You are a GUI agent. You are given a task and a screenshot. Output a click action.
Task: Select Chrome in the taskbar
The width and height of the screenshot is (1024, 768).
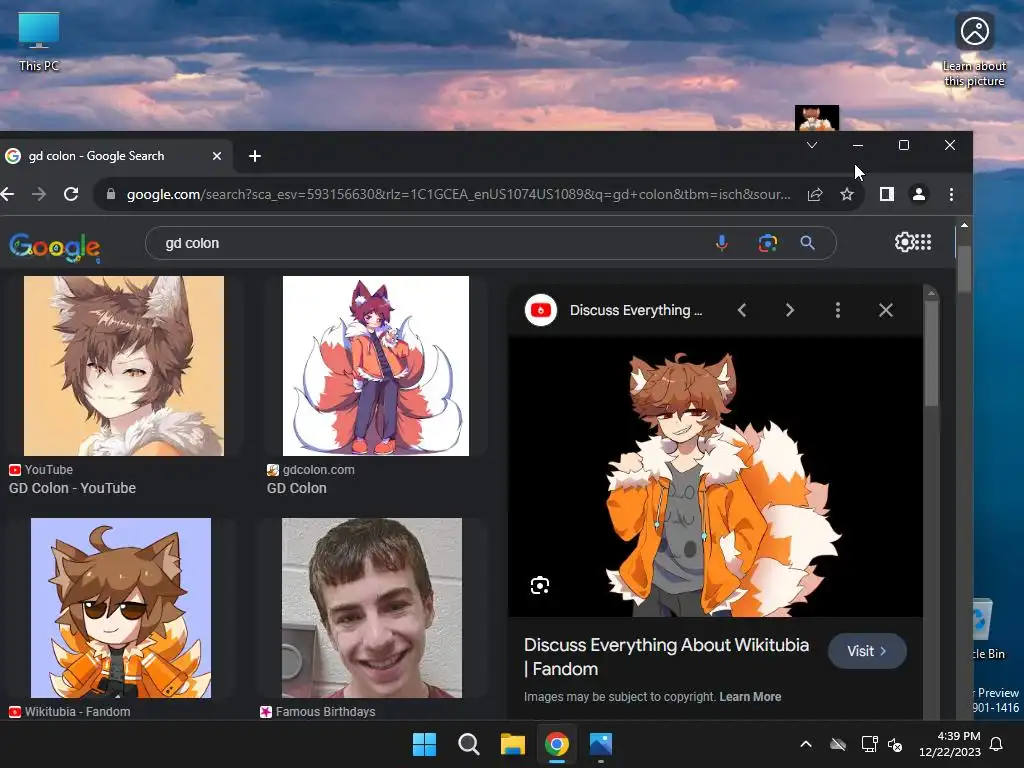coord(557,744)
